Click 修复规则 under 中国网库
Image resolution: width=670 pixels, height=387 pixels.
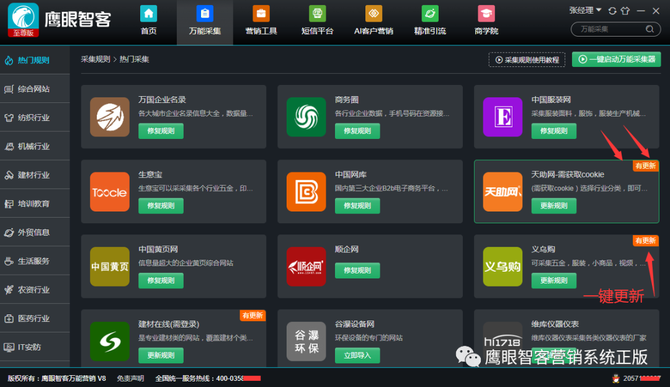[x=357, y=205]
